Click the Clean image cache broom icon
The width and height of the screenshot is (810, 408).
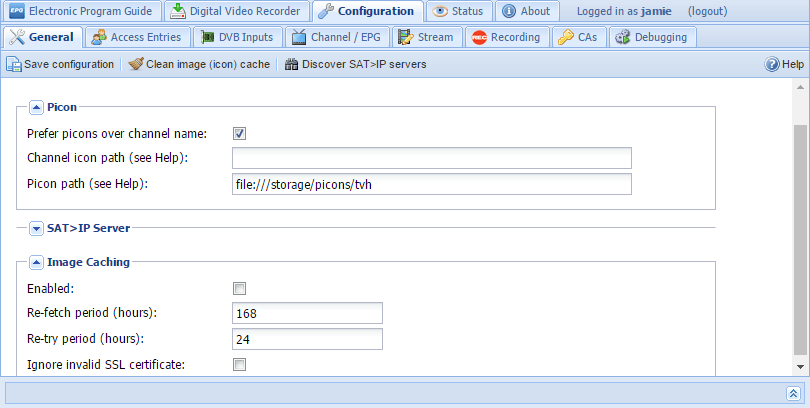click(x=135, y=64)
